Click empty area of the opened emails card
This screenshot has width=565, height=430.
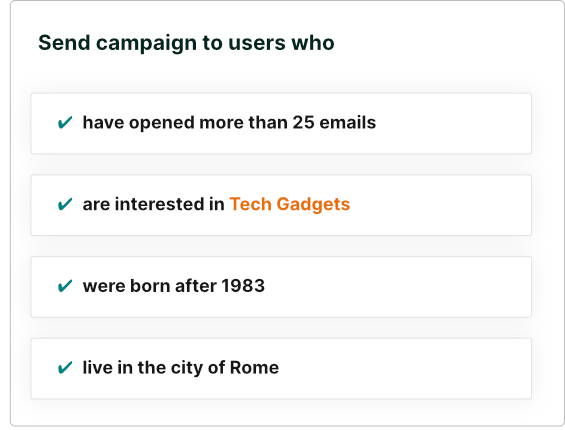pos(450,123)
